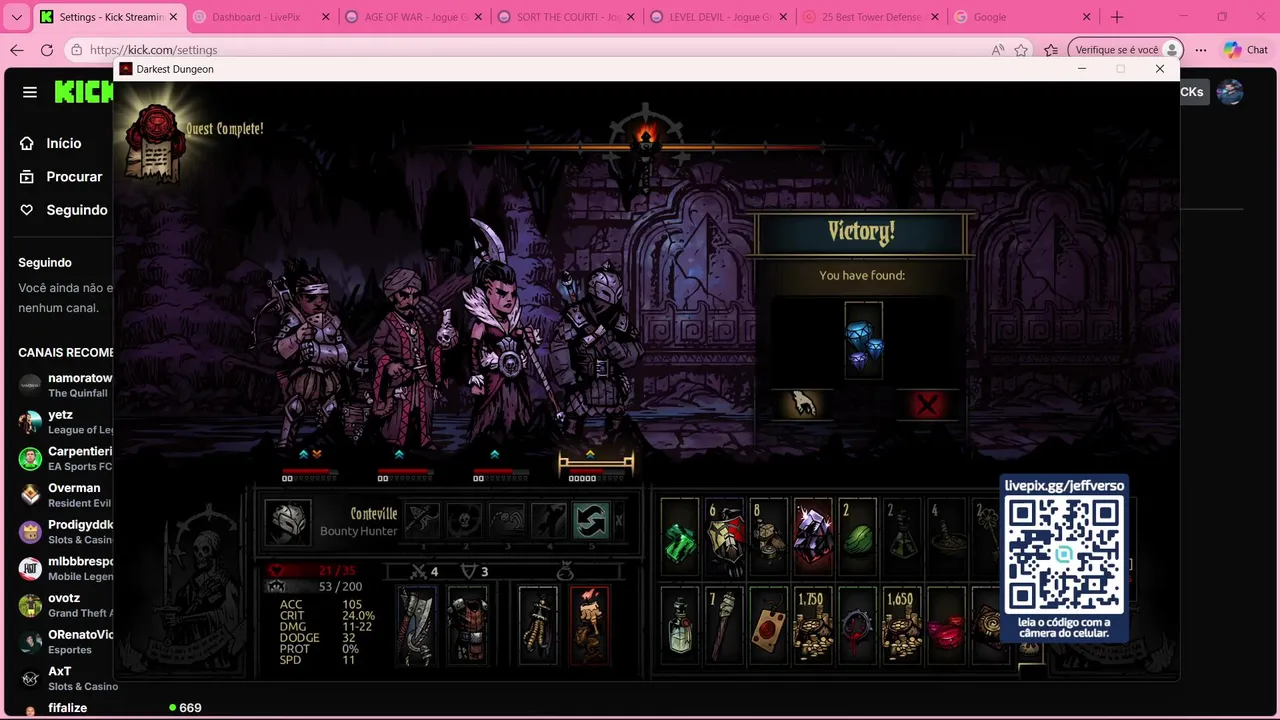This screenshot has height=720, width=1280.
Task: Open a new browser tab
Action: point(1117,17)
